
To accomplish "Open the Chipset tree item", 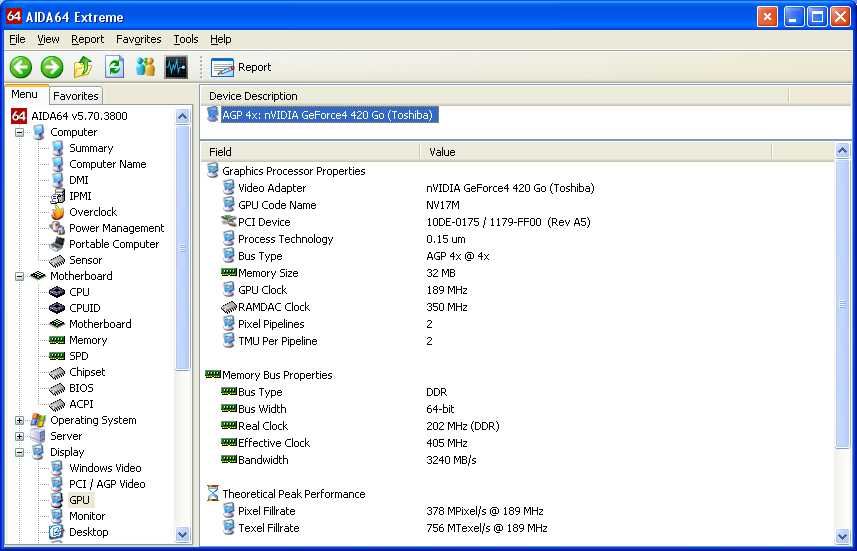I will tap(87, 372).
